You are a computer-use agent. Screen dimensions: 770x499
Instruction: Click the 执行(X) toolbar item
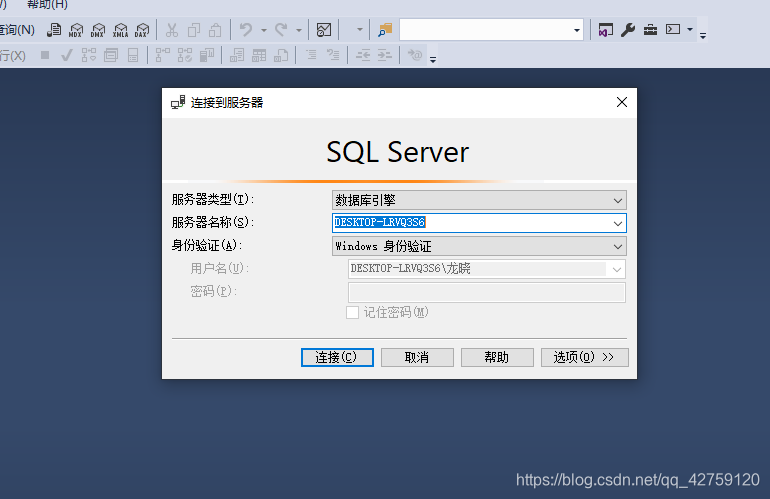(13, 55)
